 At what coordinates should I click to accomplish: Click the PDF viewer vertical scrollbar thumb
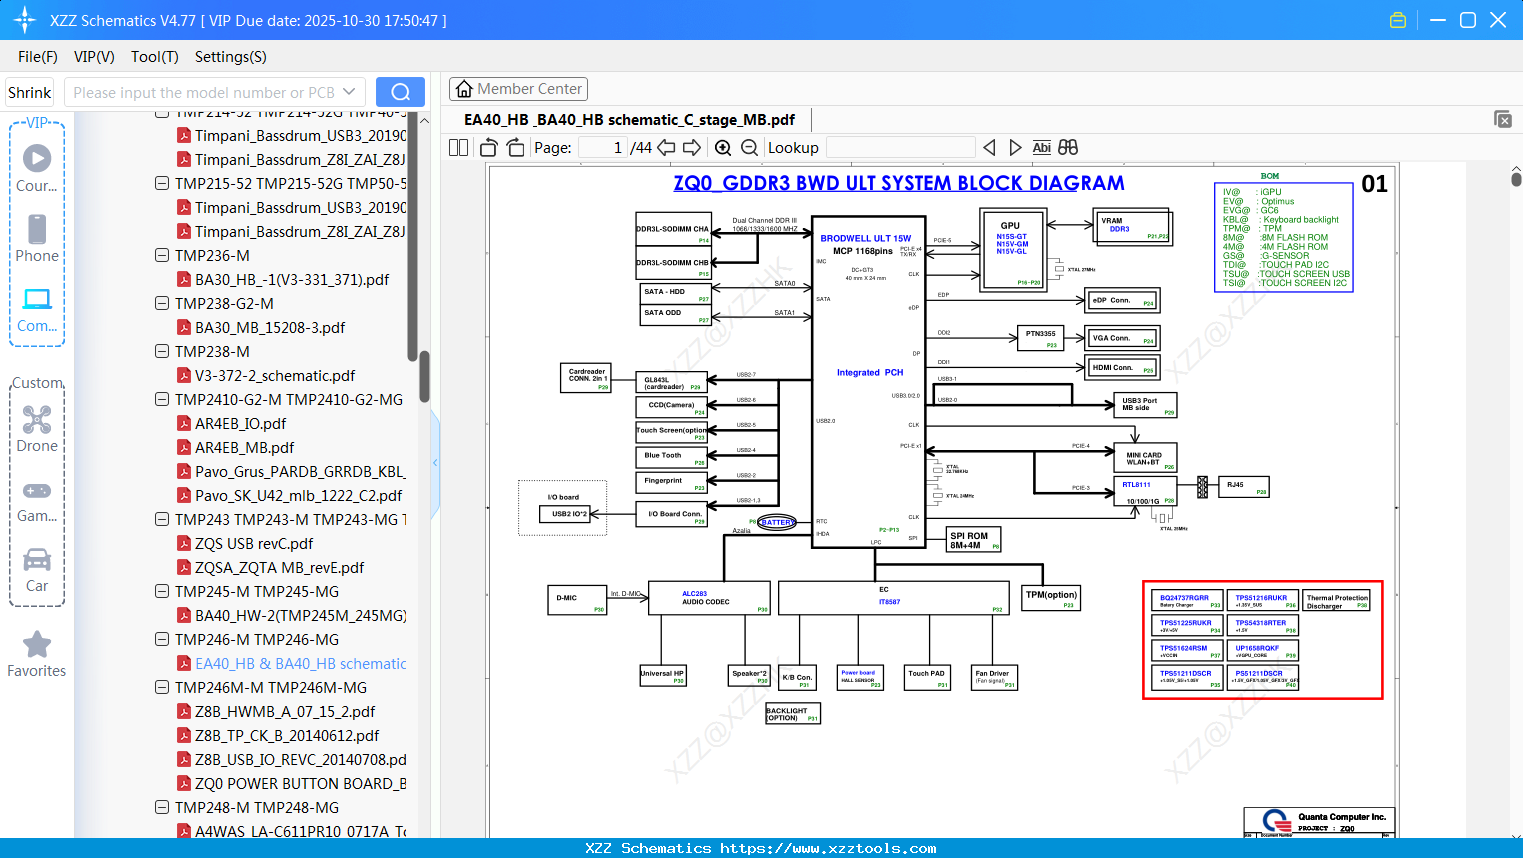pos(1516,180)
